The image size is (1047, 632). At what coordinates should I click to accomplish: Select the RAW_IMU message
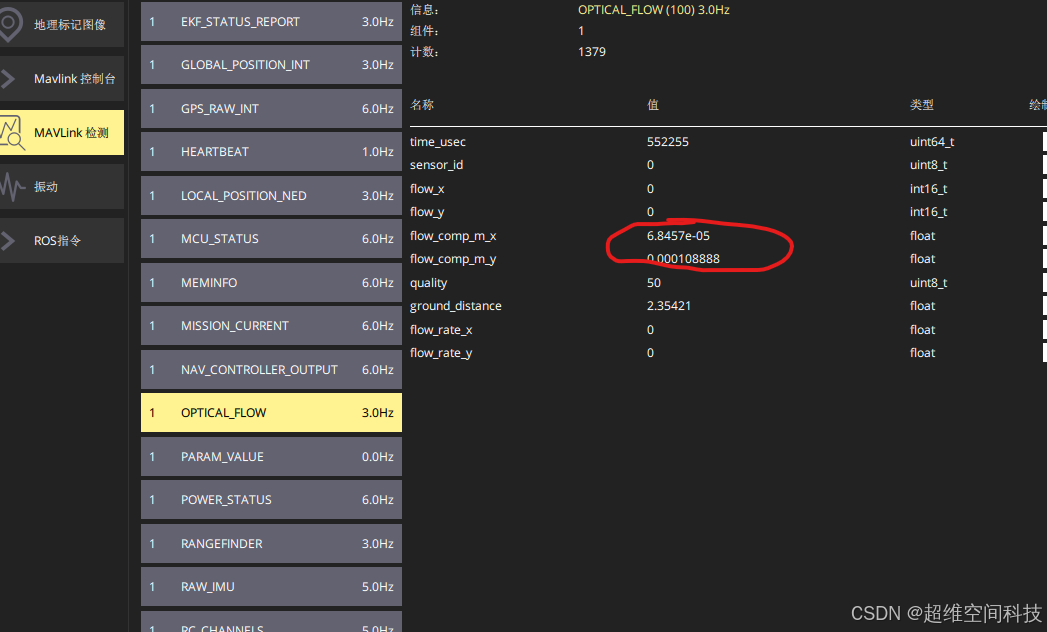(271, 587)
